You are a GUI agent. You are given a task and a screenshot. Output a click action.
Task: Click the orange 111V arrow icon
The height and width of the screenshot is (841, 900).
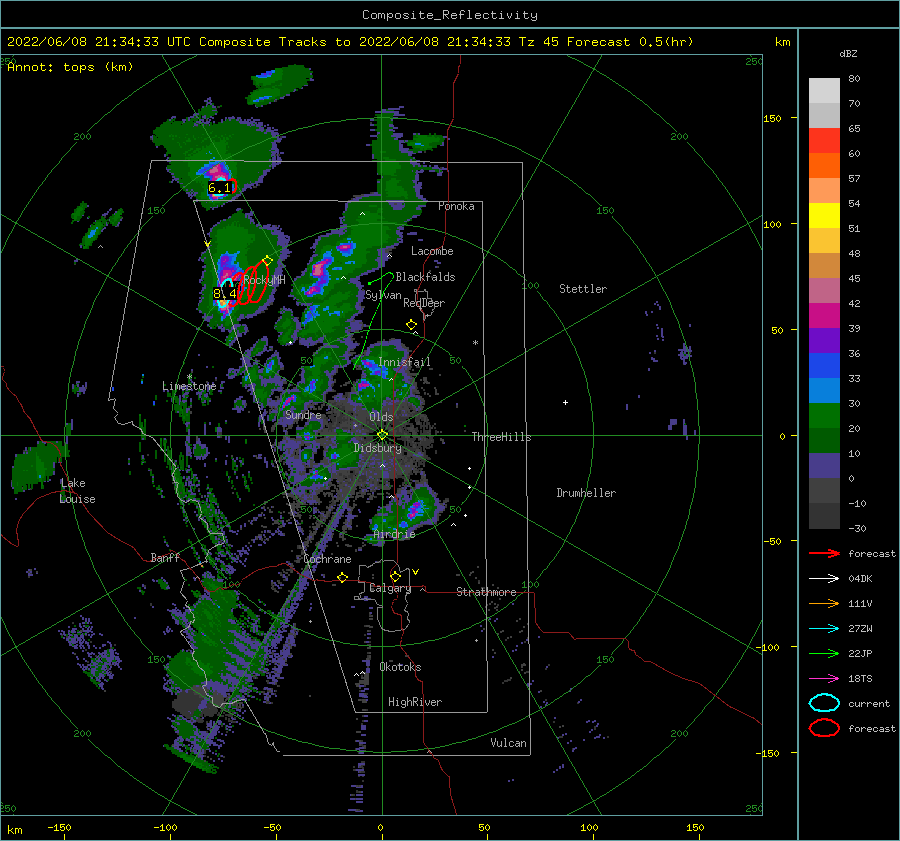tap(824, 603)
